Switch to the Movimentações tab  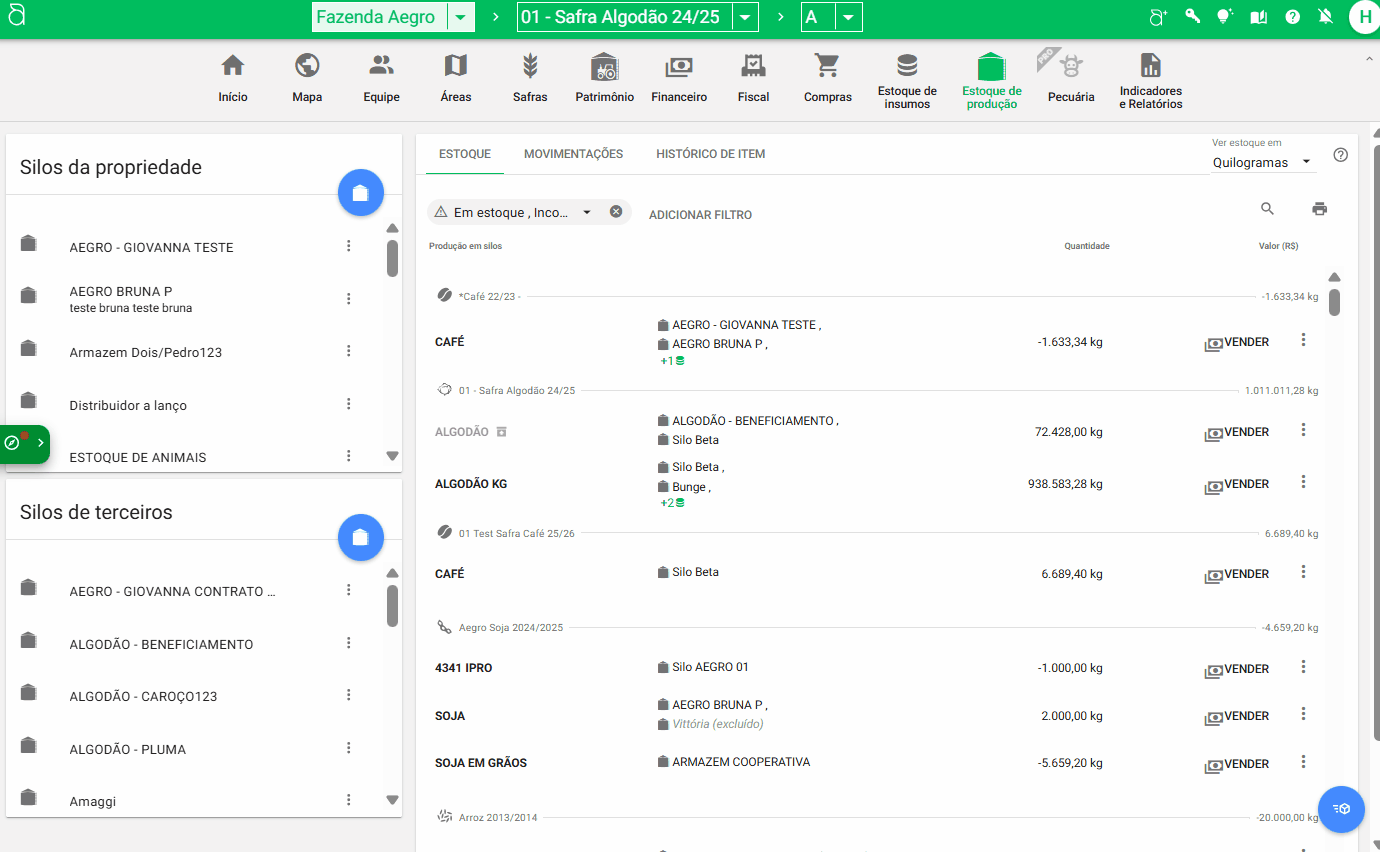(573, 154)
